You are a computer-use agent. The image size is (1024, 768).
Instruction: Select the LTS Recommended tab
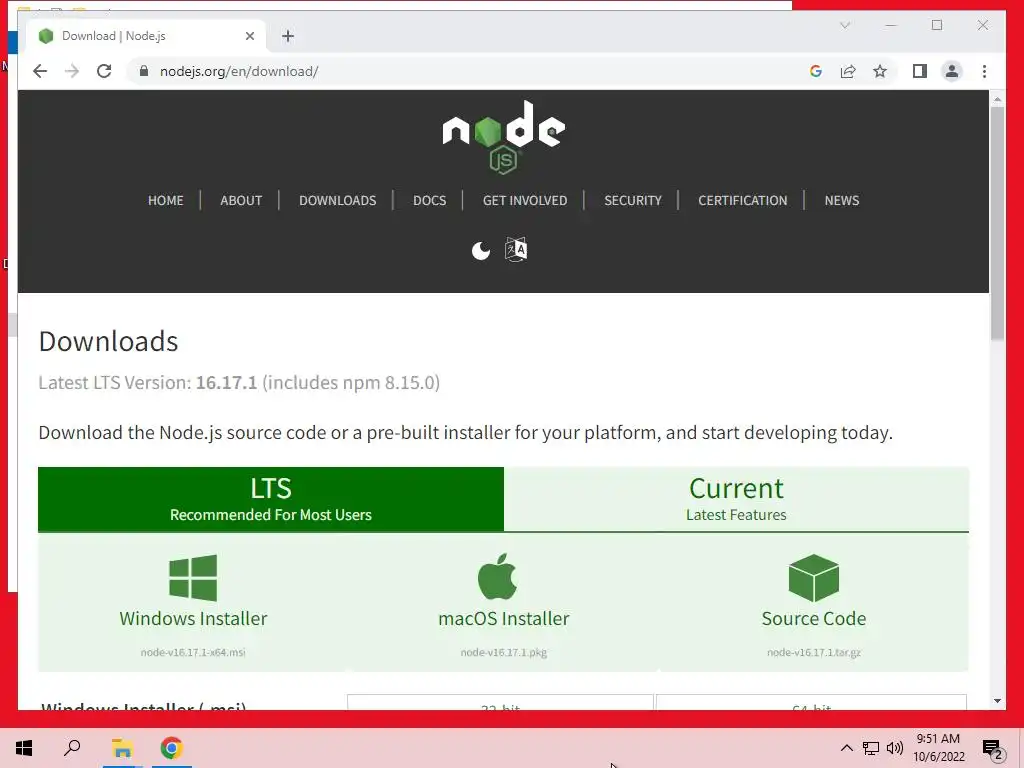tap(271, 499)
